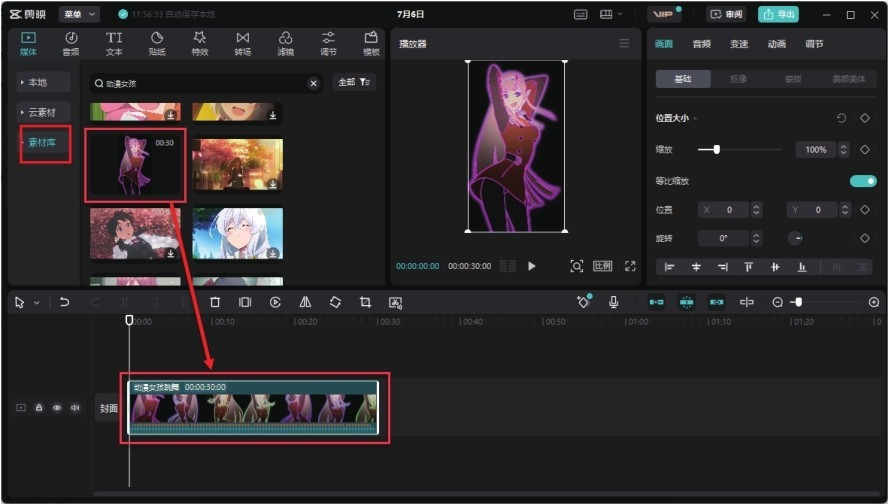Select the white-haired girl thumbnail
The height and width of the screenshot is (504, 888).
(x=238, y=233)
